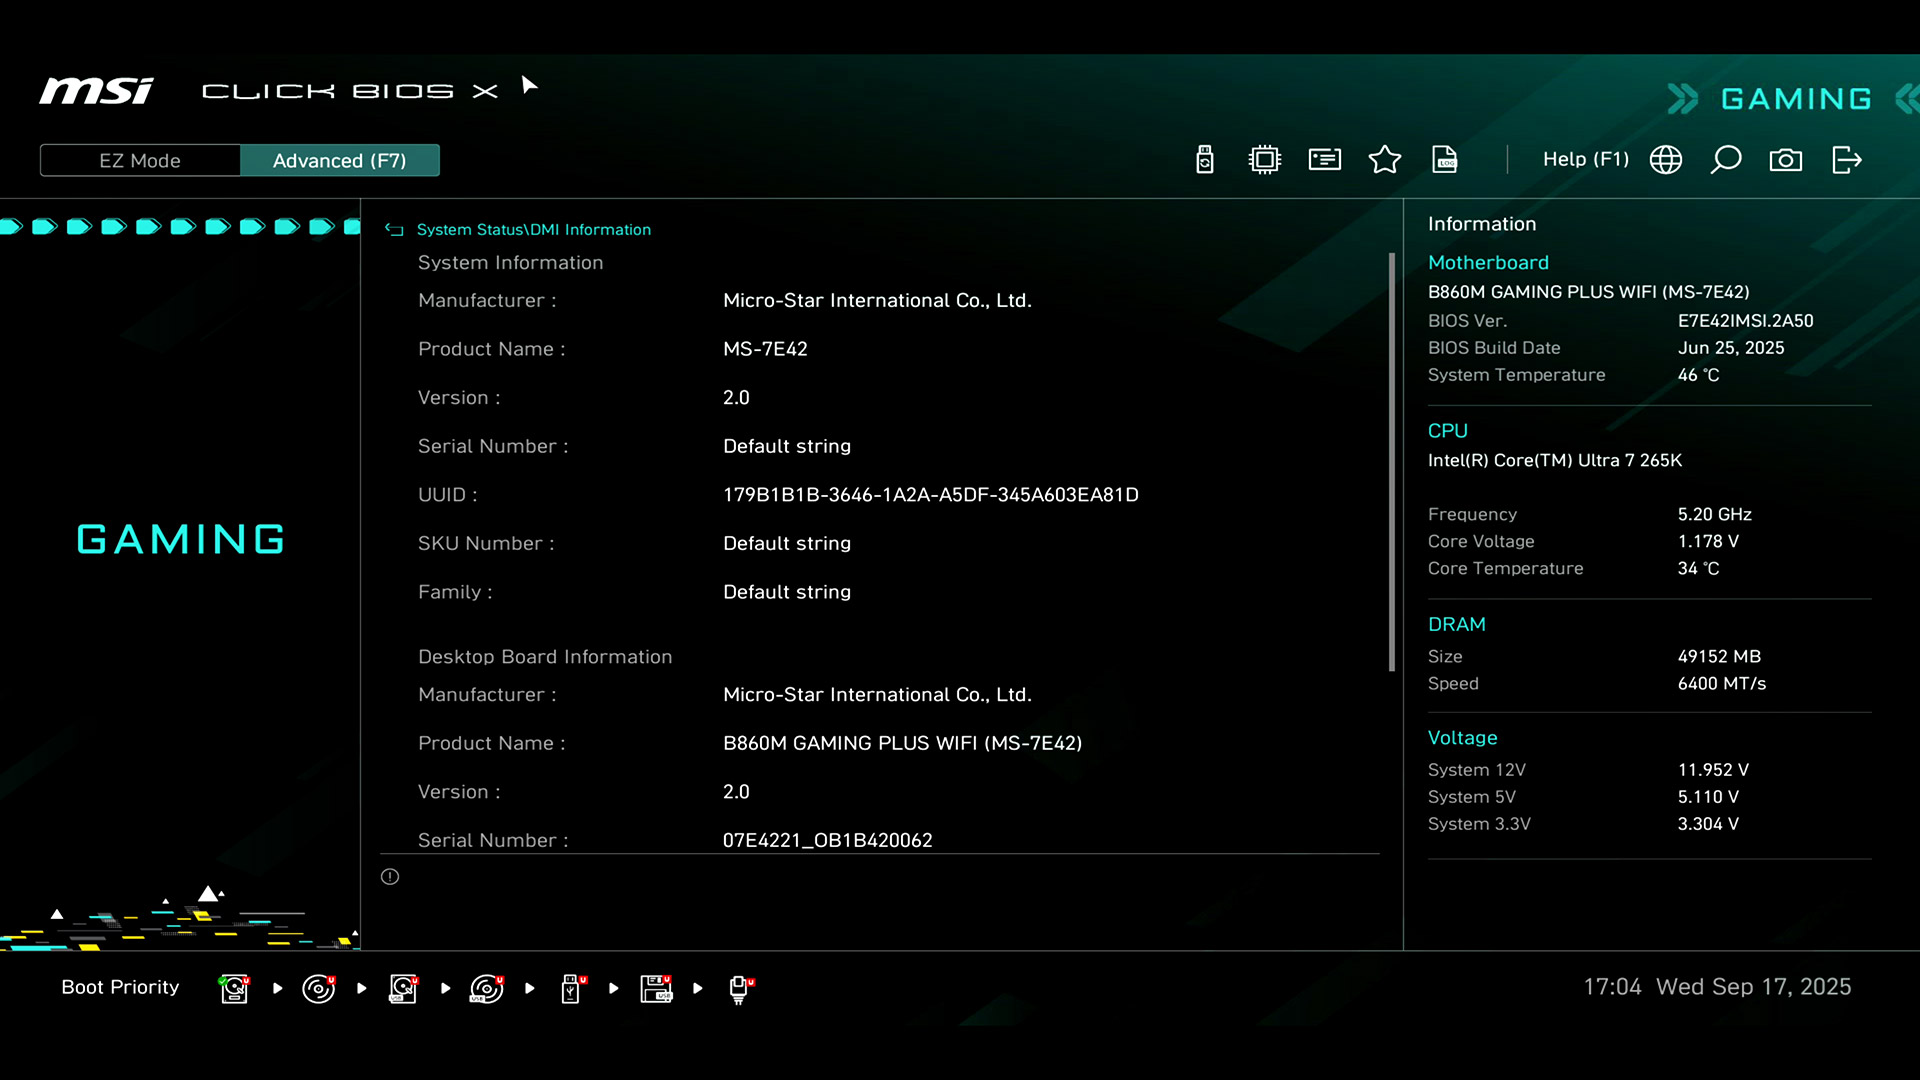The width and height of the screenshot is (1920, 1080).
Task: Open Help (F1)
Action: (1585, 160)
